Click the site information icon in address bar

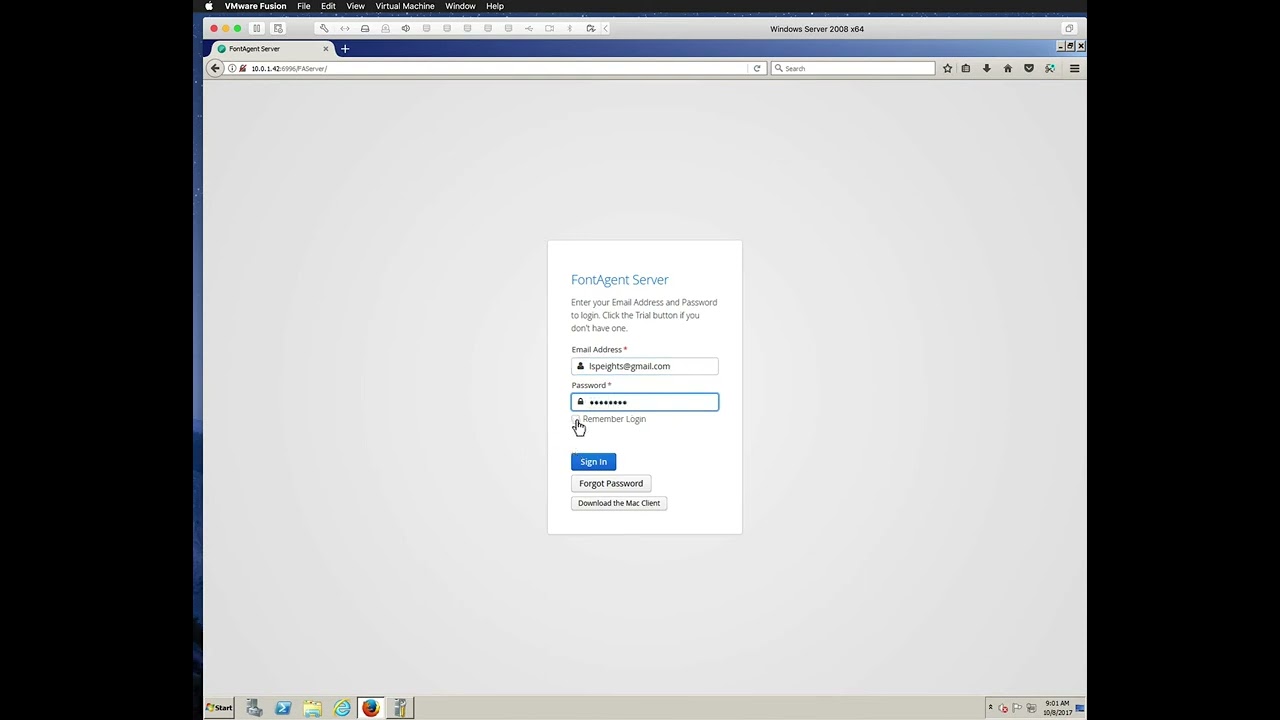(x=232, y=69)
